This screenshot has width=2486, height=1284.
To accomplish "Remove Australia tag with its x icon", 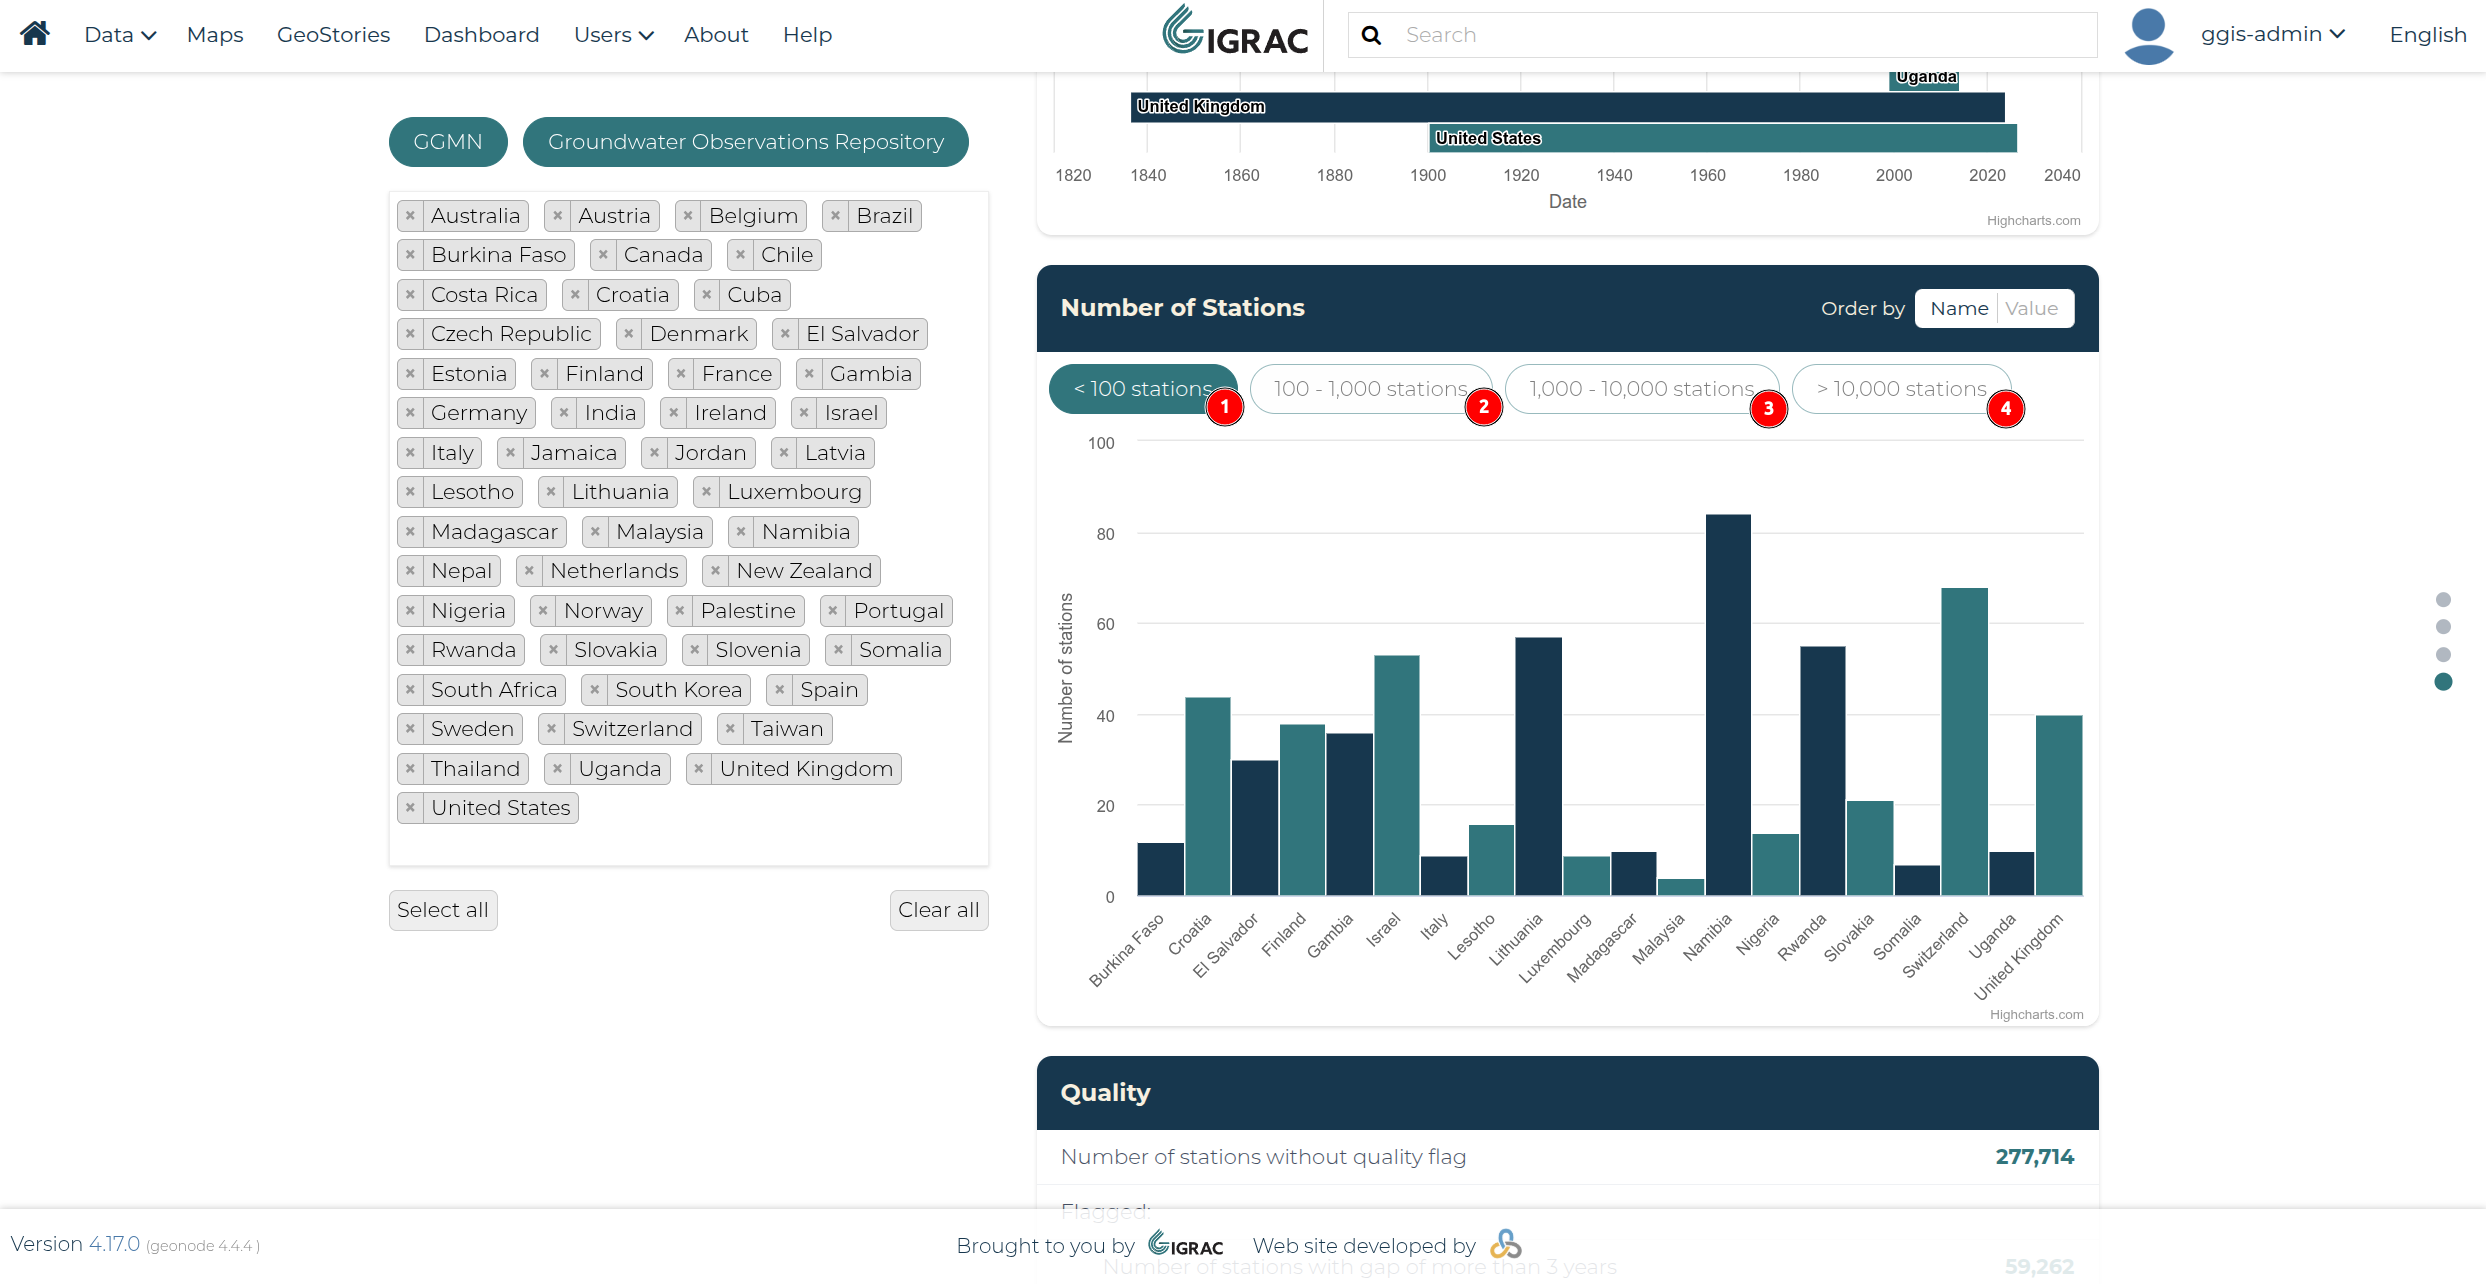I will 410,216.
